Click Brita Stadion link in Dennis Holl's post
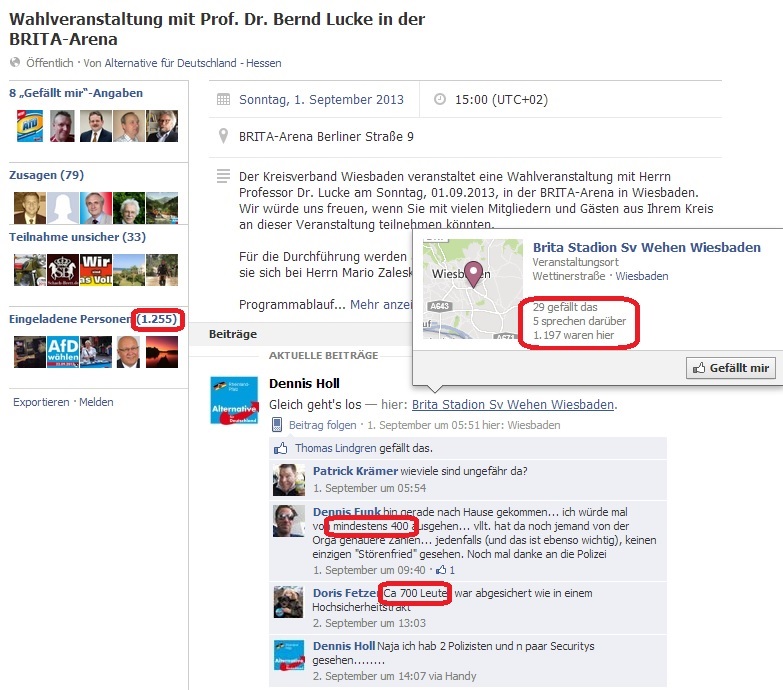 coord(513,404)
